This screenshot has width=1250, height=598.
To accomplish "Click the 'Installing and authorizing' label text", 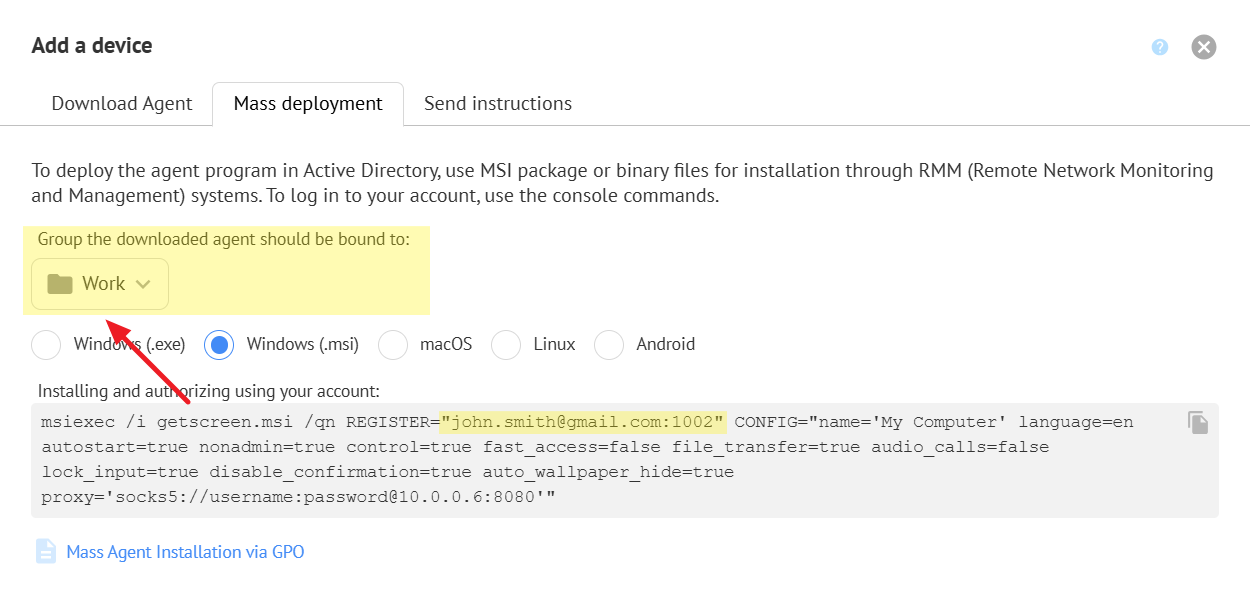I will pos(209,391).
